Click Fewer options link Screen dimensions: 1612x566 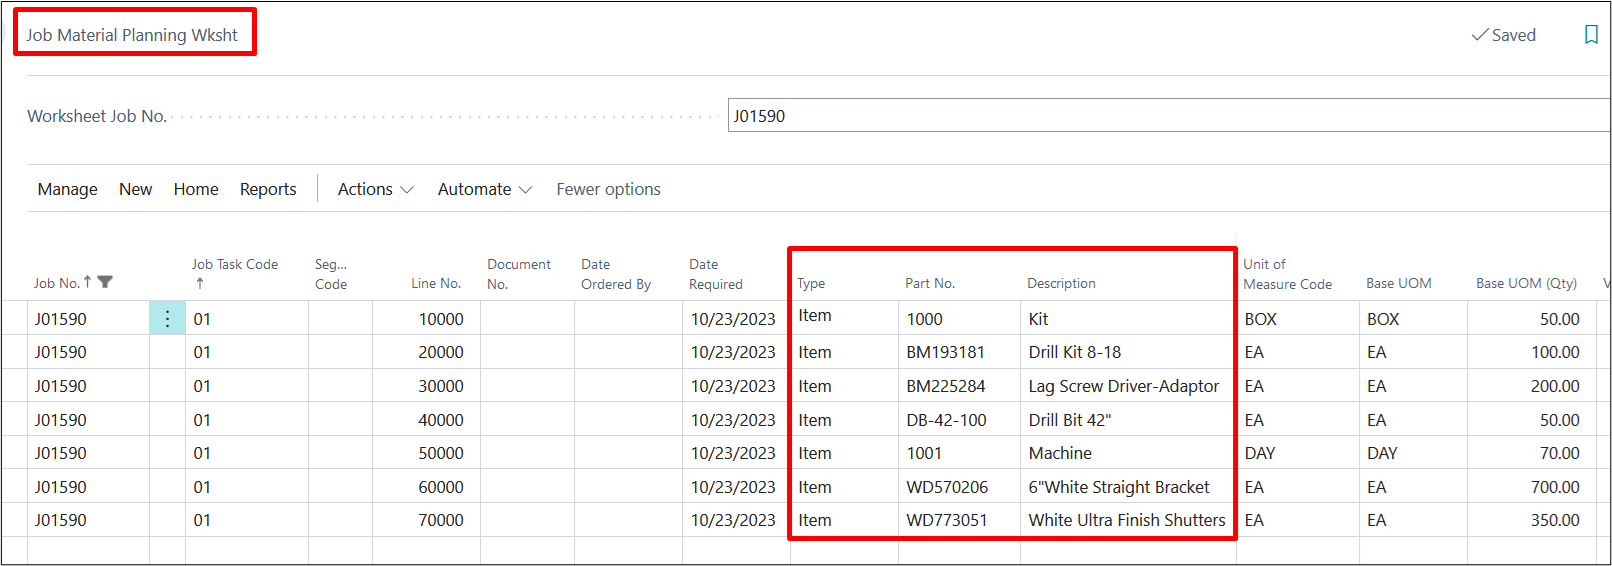608,189
